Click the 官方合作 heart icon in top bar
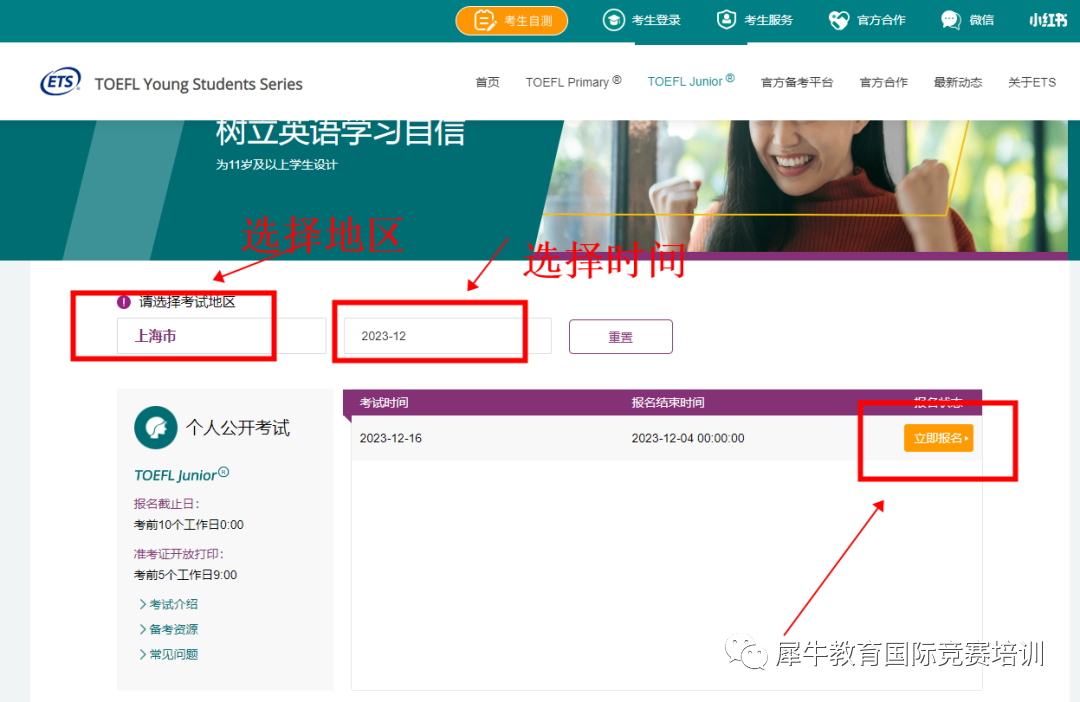 [839, 20]
